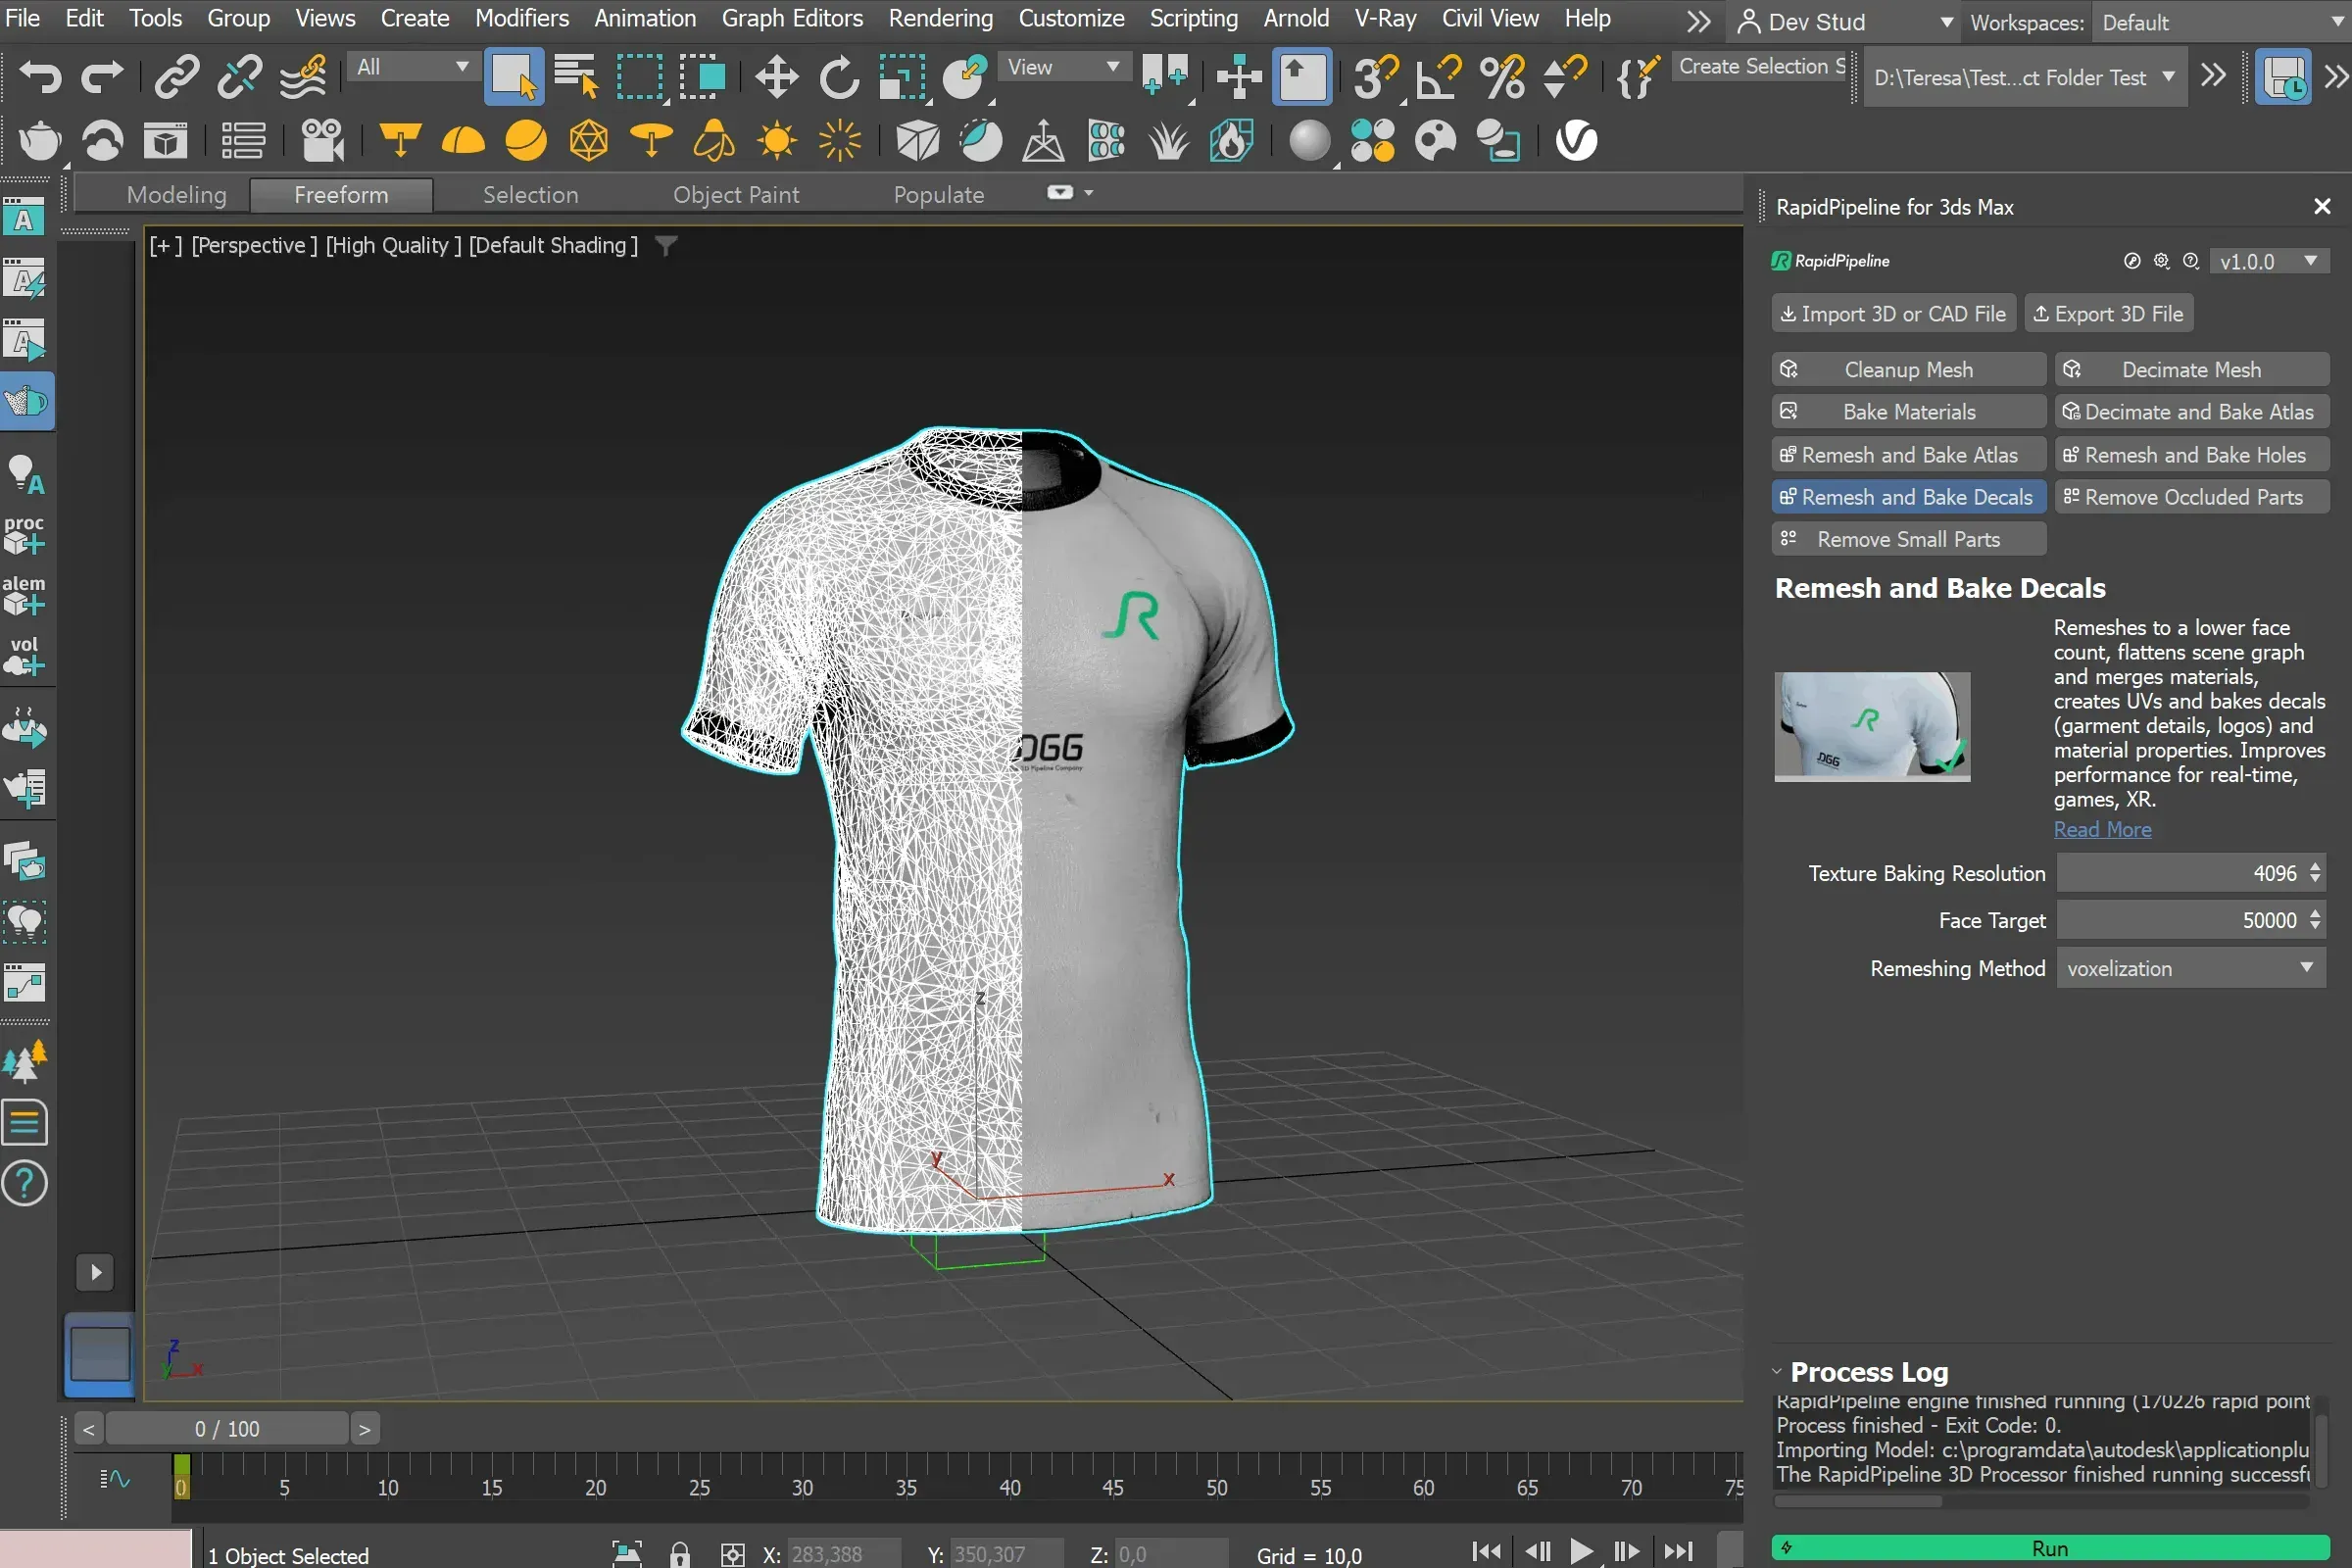Screen dimensions: 2352x1568
Task: Activate Select and Move tool
Action: click(776, 77)
